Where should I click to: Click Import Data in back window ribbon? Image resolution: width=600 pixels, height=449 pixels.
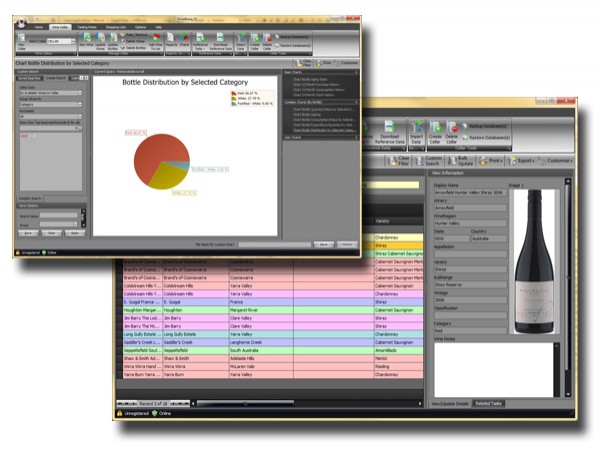pyautogui.click(x=416, y=132)
